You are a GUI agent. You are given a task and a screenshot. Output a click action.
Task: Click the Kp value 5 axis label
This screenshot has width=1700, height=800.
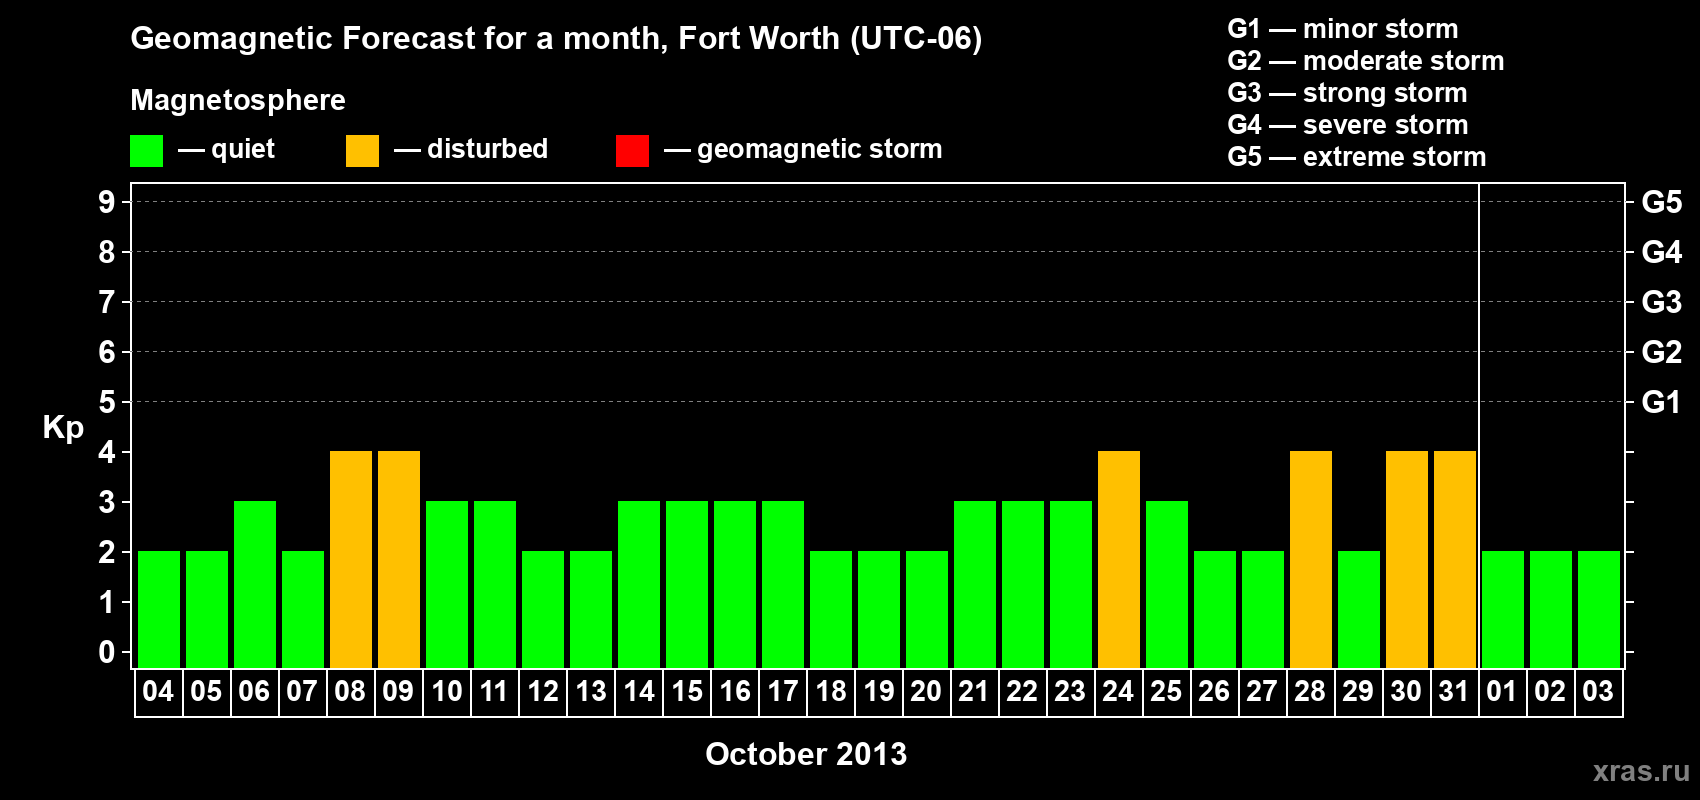[107, 402]
